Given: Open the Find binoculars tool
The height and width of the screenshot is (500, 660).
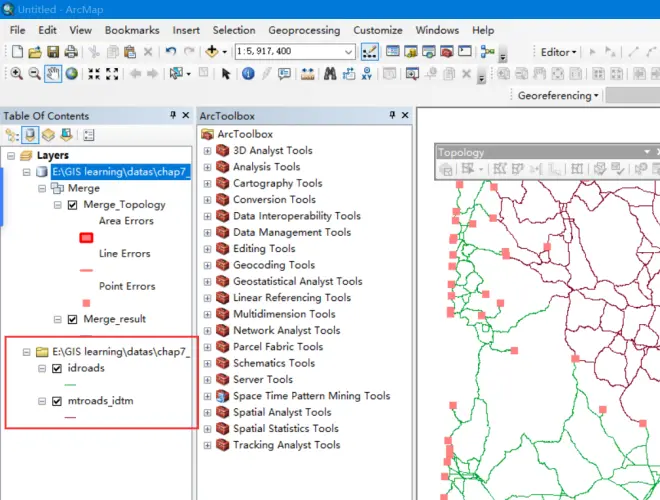Looking at the screenshot, I should coord(330,74).
